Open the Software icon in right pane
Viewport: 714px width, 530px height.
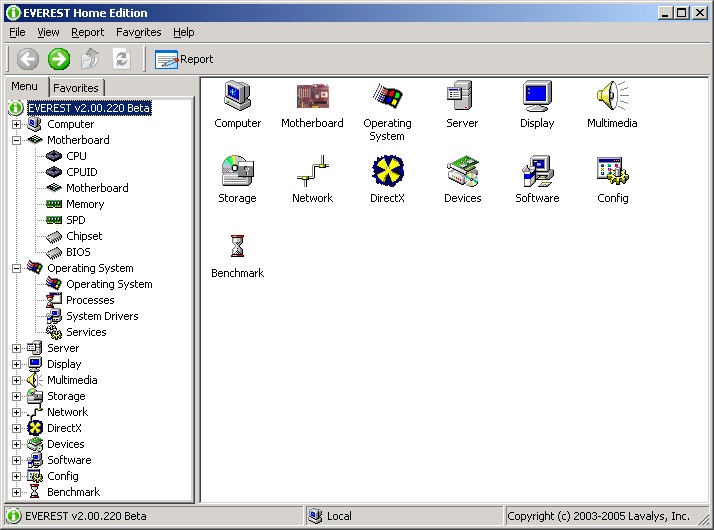pos(537,171)
